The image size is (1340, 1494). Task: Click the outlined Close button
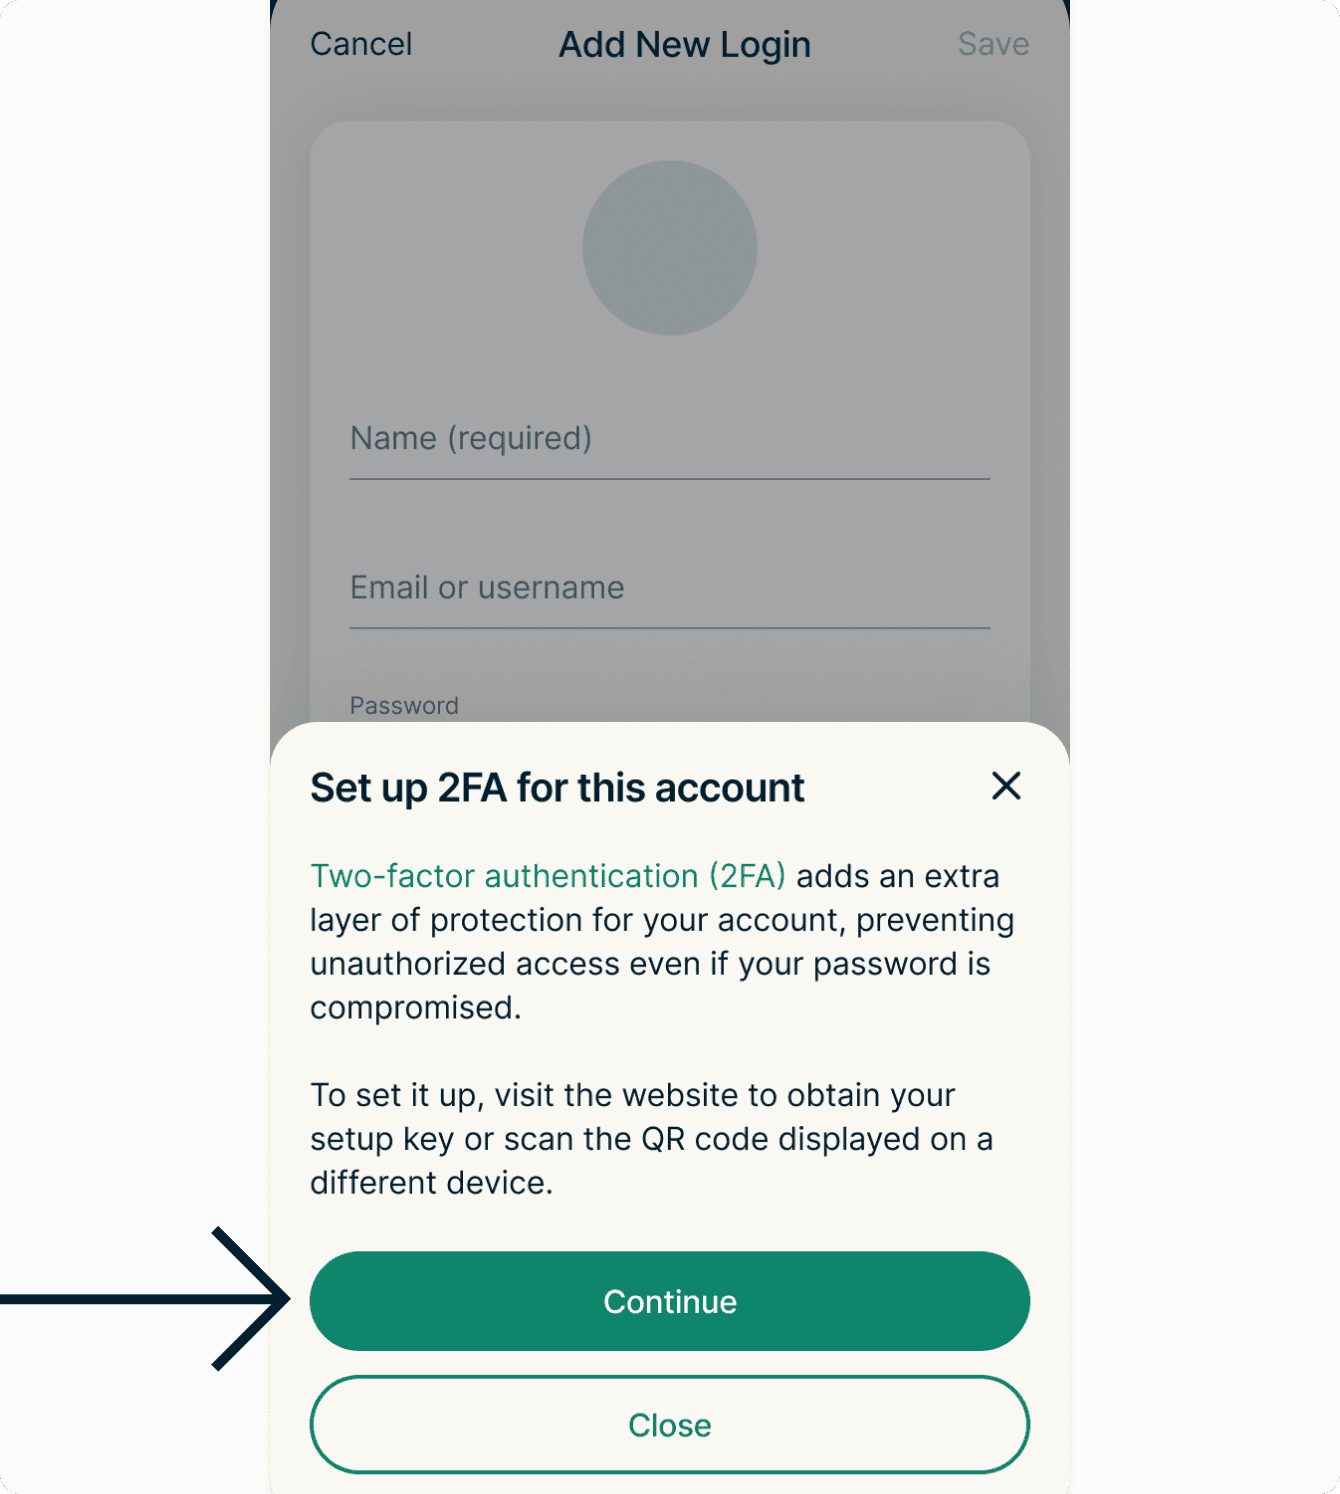coord(670,1424)
